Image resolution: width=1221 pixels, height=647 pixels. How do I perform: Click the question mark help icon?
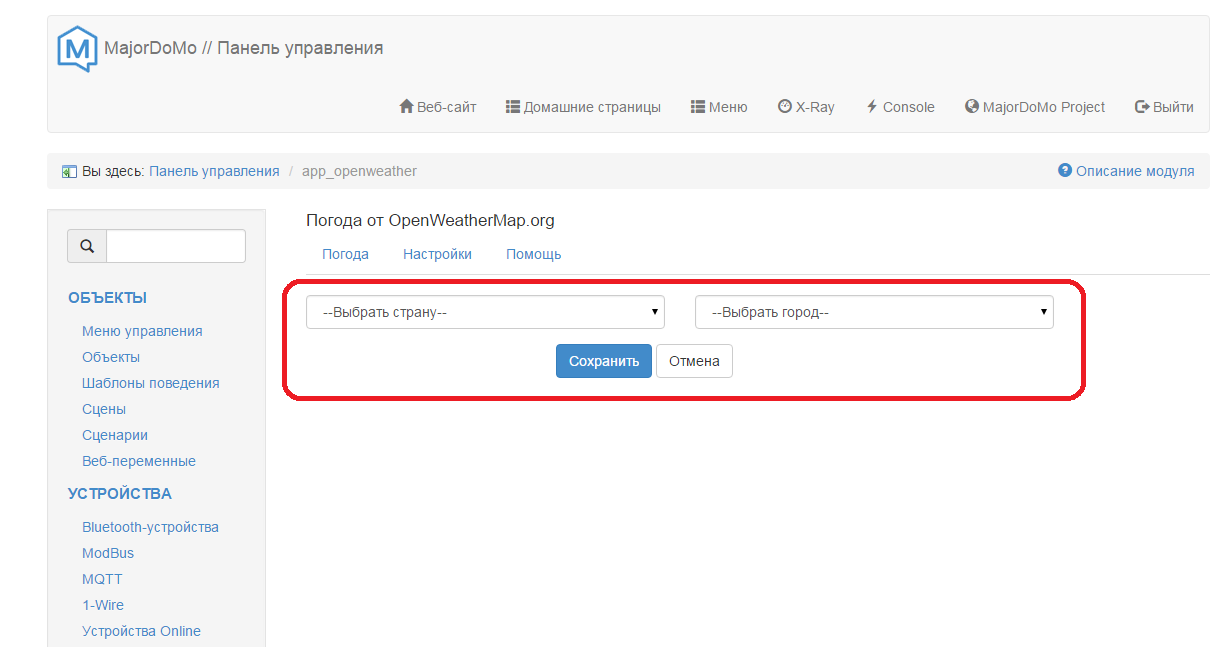pos(1065,171)
